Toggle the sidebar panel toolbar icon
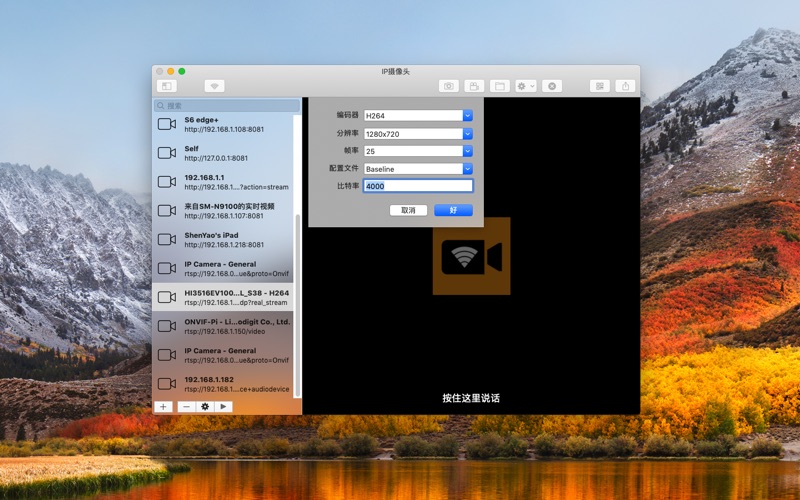 pos(166,86)
